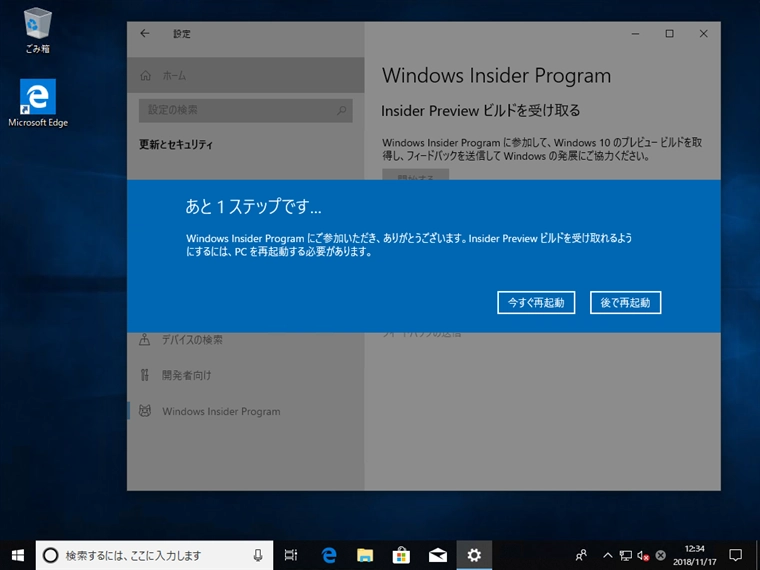Click the Insider Preview ビルドを受け取る heading
760x570 pixels.
click(x=480, y=111)
